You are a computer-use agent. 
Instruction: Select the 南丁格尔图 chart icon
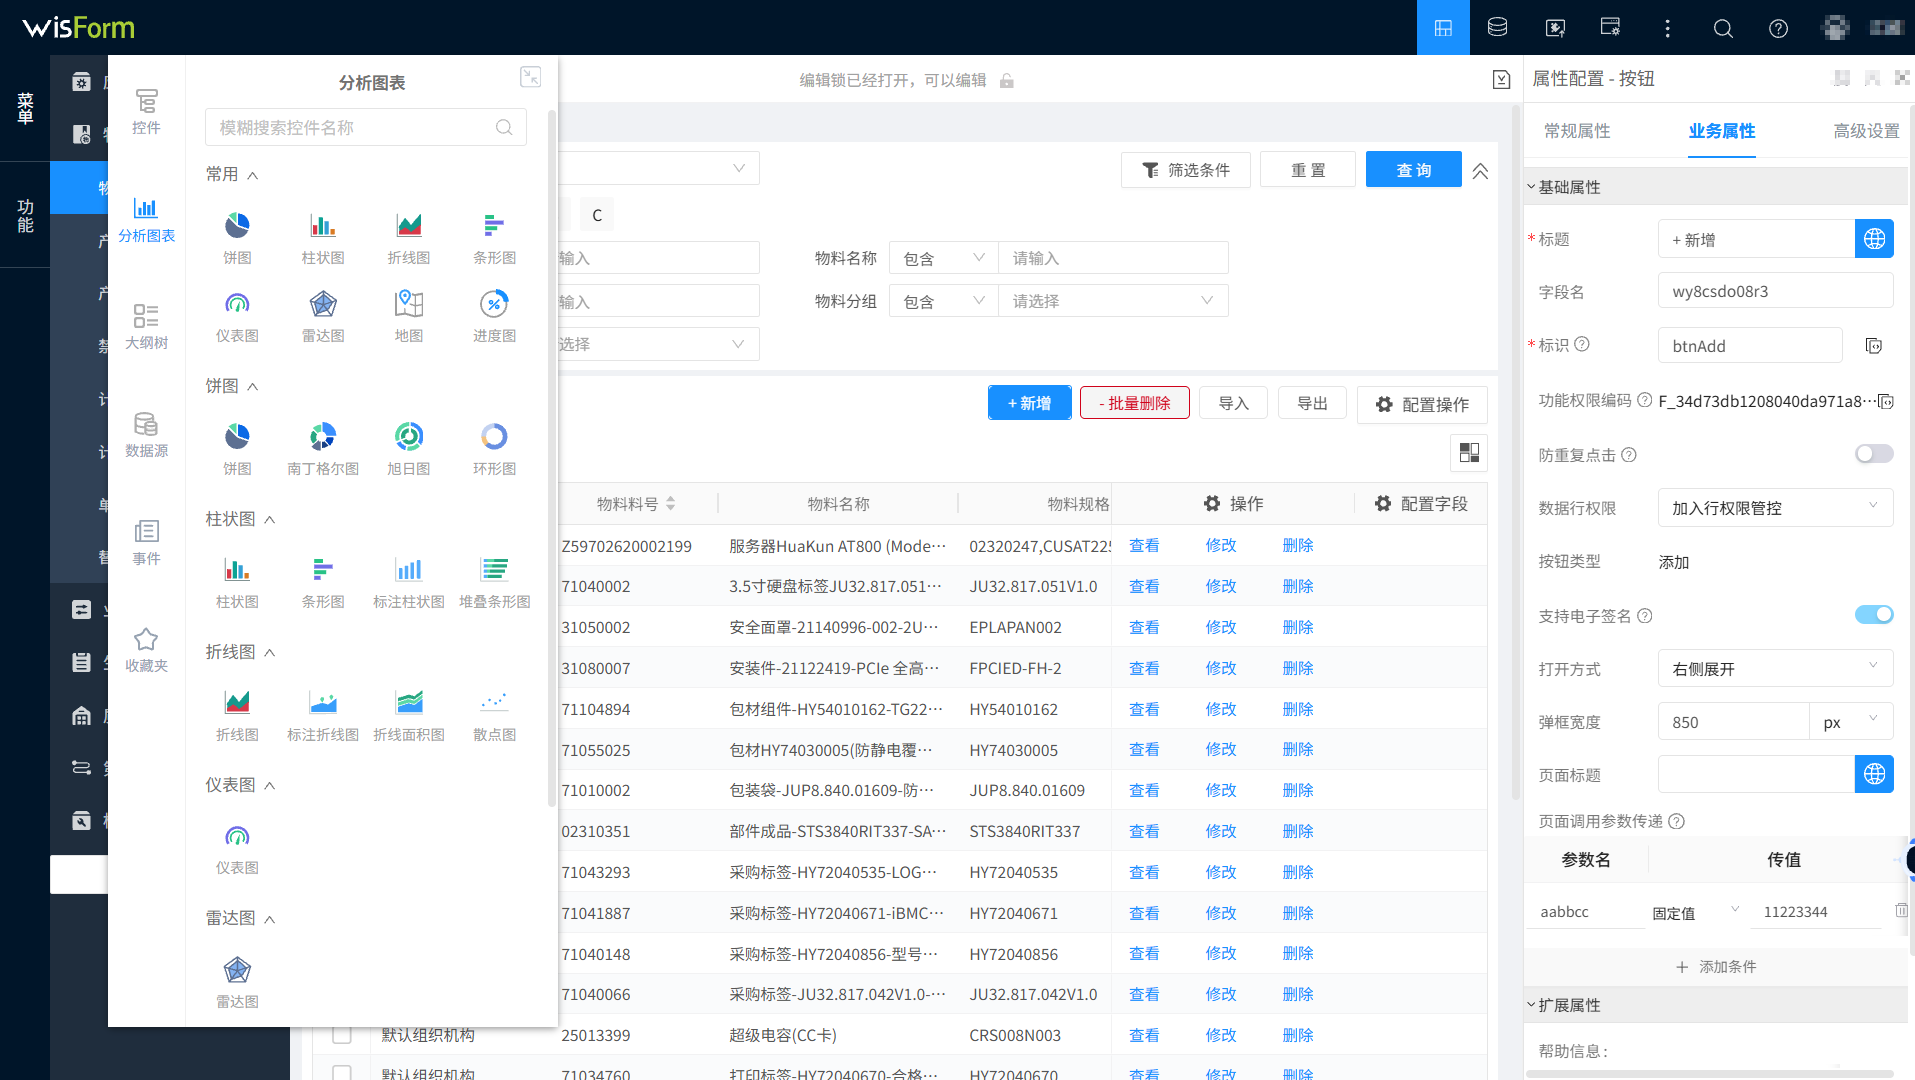(x=323, y=448)
